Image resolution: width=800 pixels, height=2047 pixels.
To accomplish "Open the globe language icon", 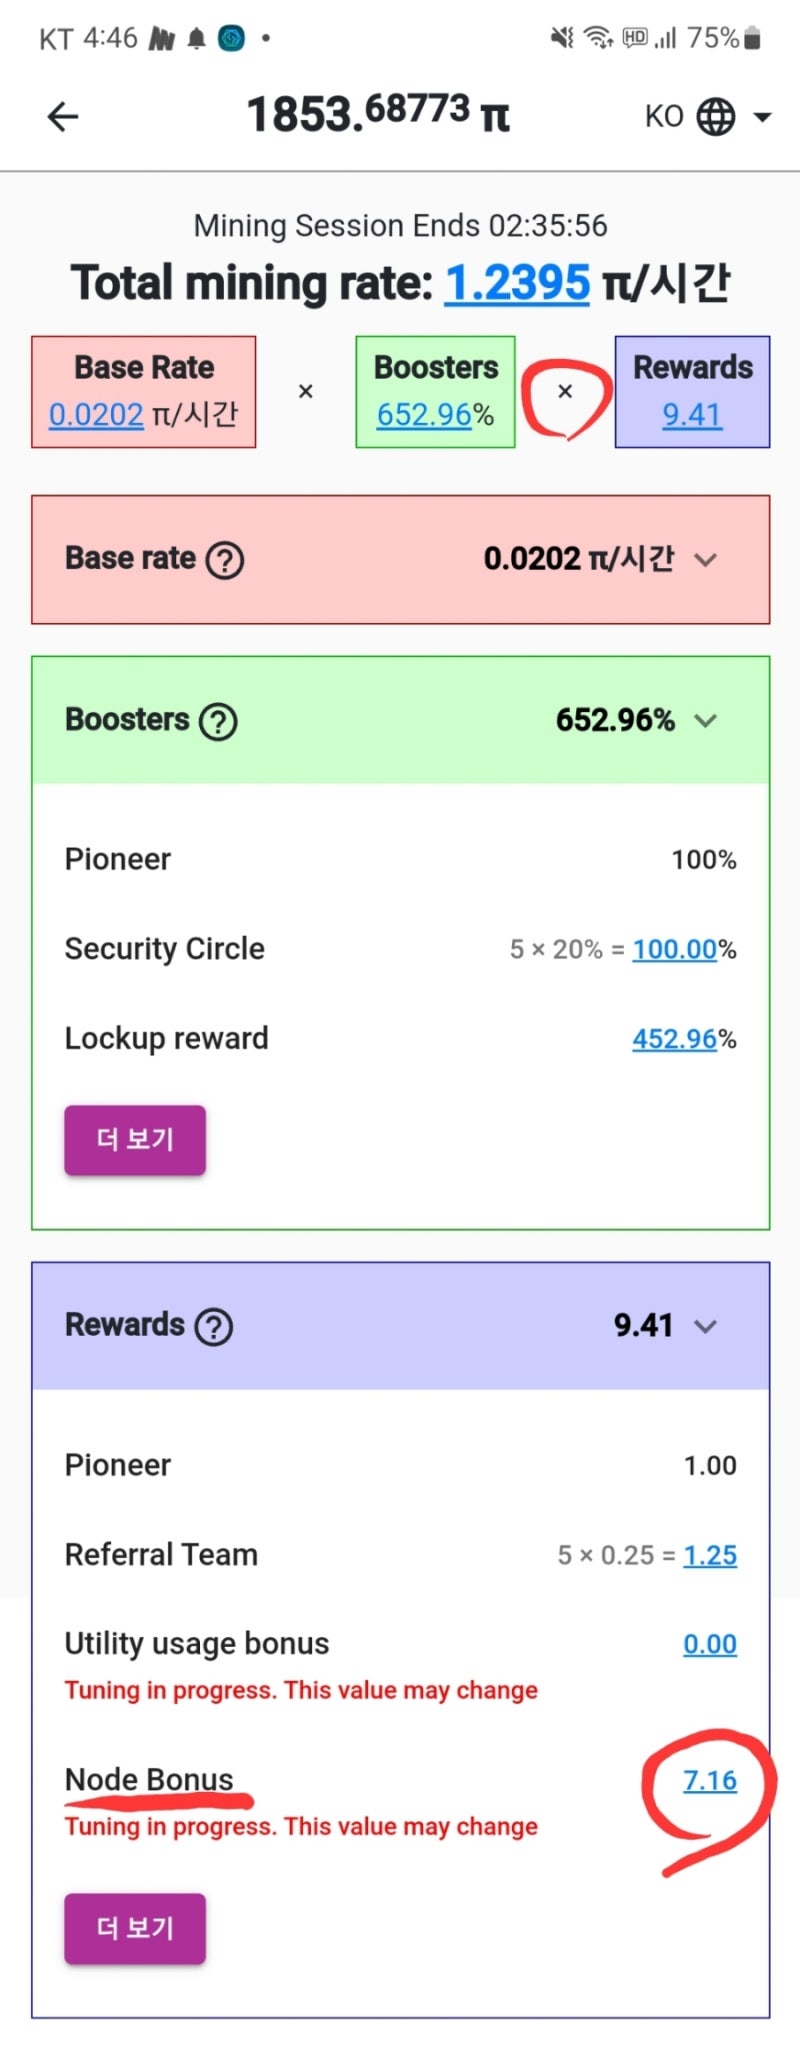I will point(716,117).
